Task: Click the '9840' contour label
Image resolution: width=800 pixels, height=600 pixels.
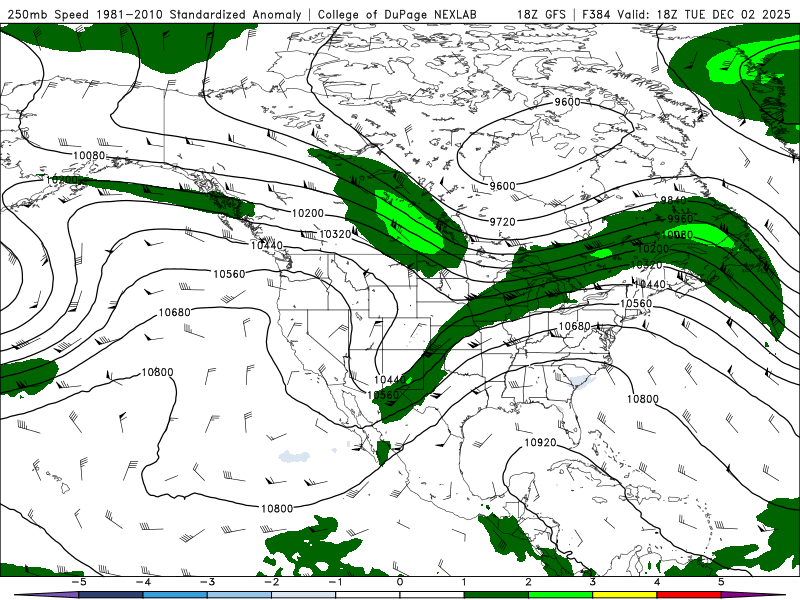Action: pos(673,201)
